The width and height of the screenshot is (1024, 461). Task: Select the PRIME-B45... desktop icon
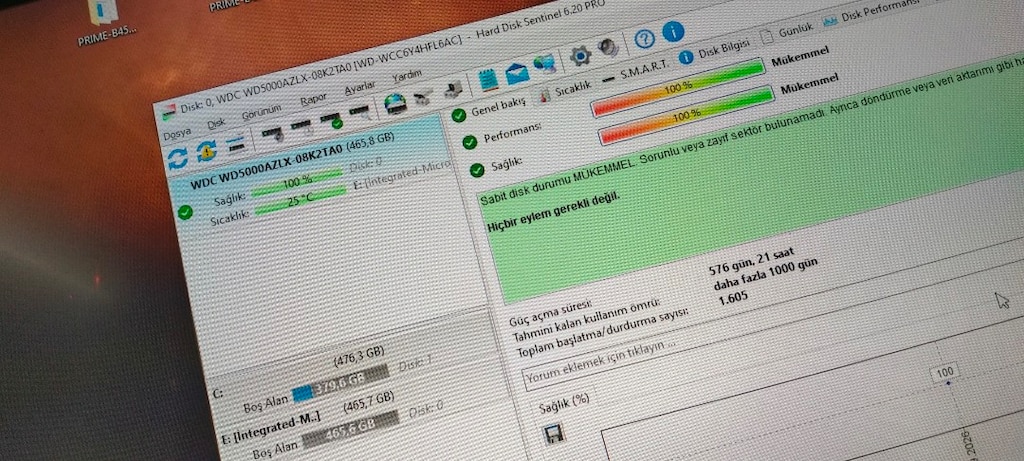[106, 23]
